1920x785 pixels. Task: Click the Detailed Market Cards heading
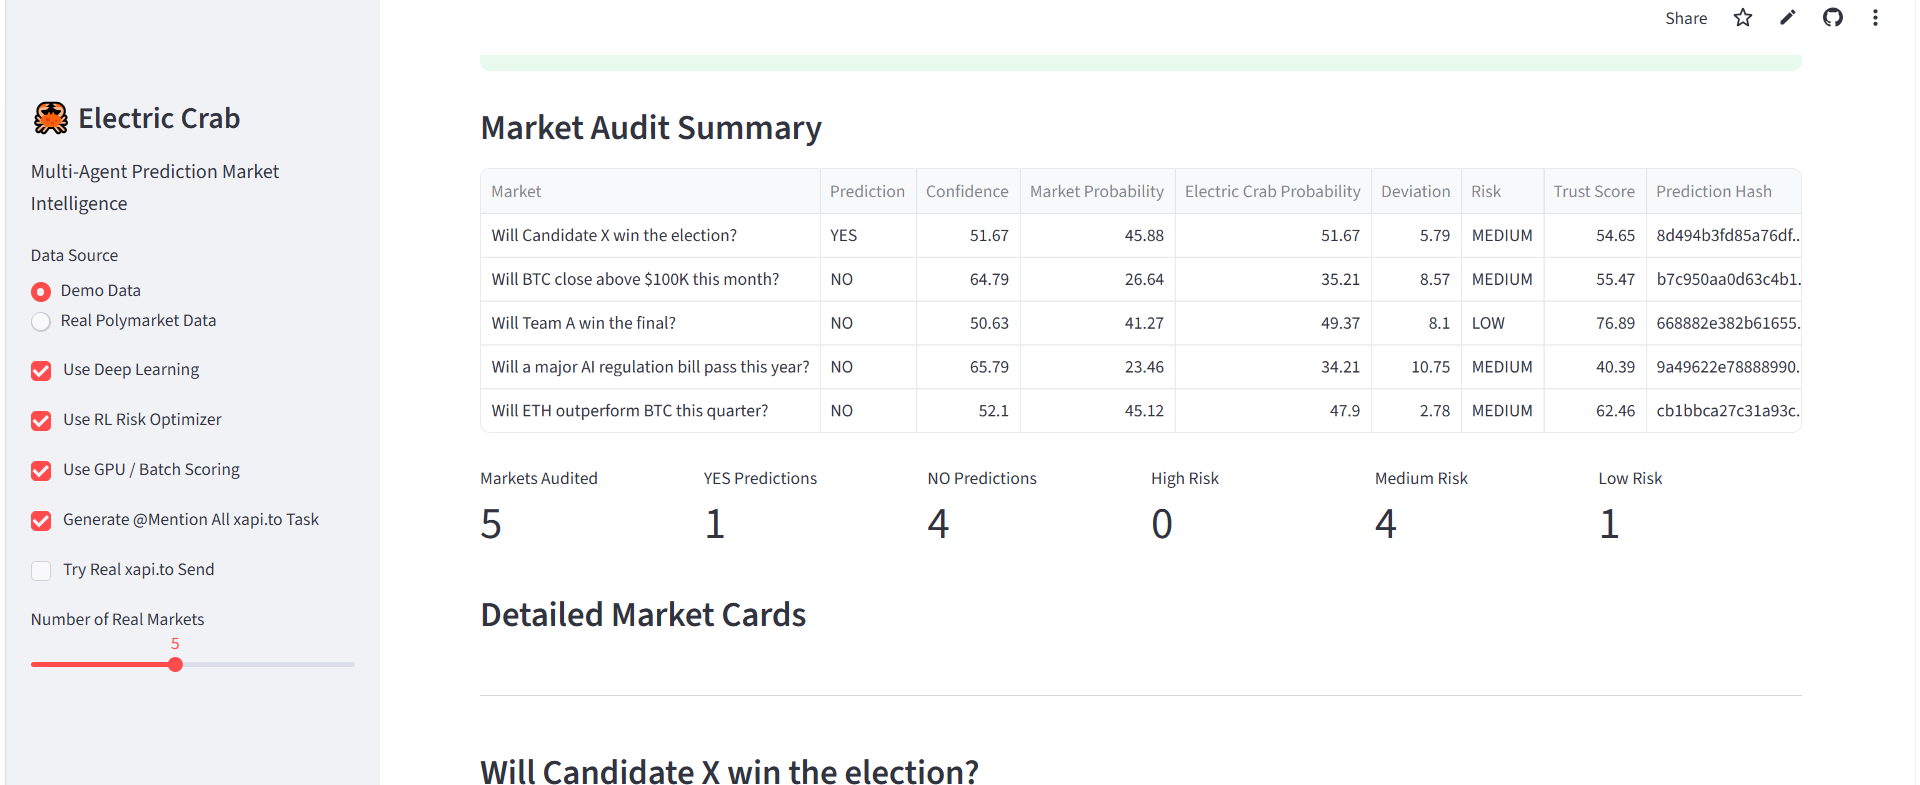[643, 615]
